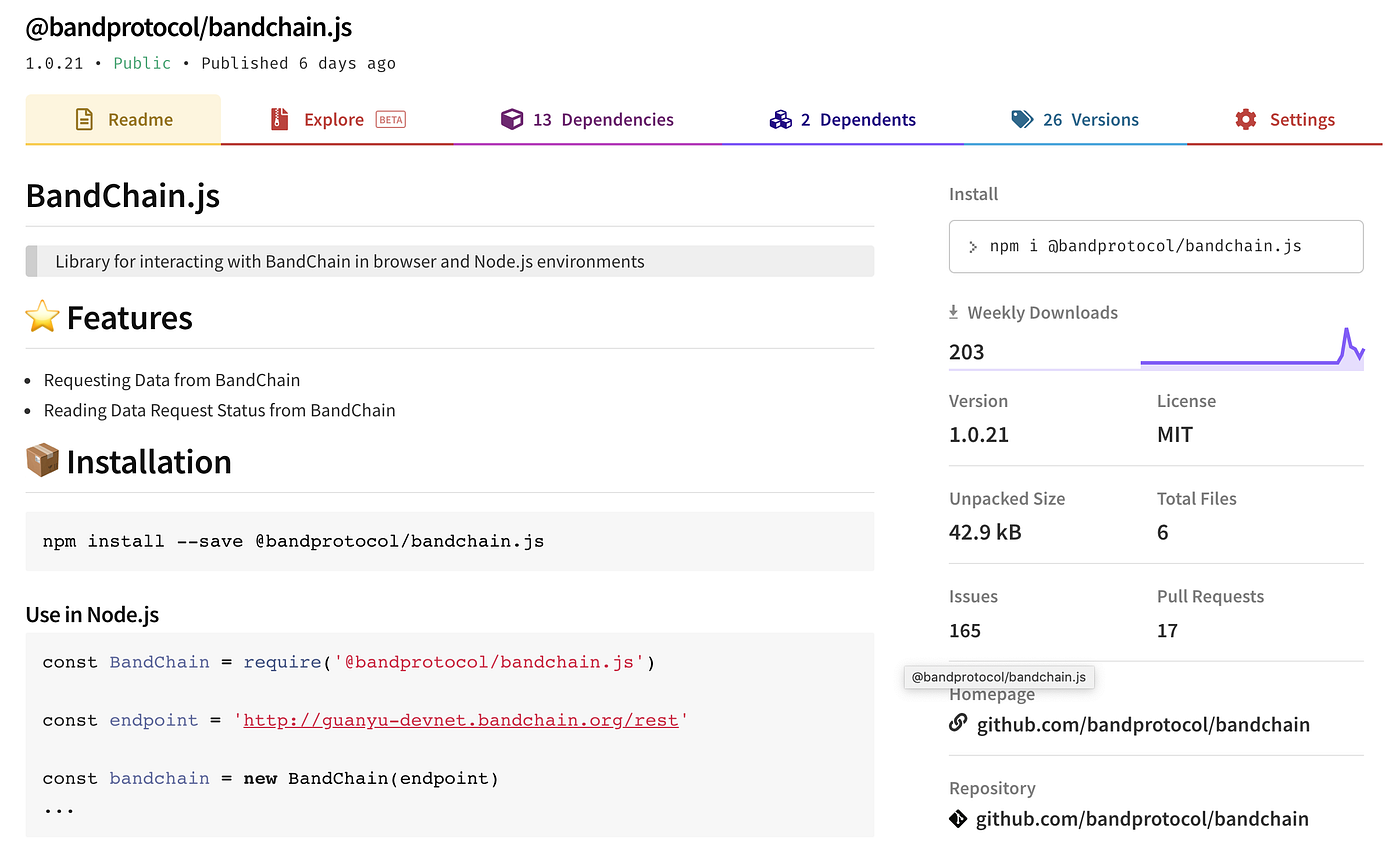The width and height of the screenshot is (1400, 849).
Task: Open the Homepage github.com/bandprotocol/bandchain link
Action: point(1143,724)
